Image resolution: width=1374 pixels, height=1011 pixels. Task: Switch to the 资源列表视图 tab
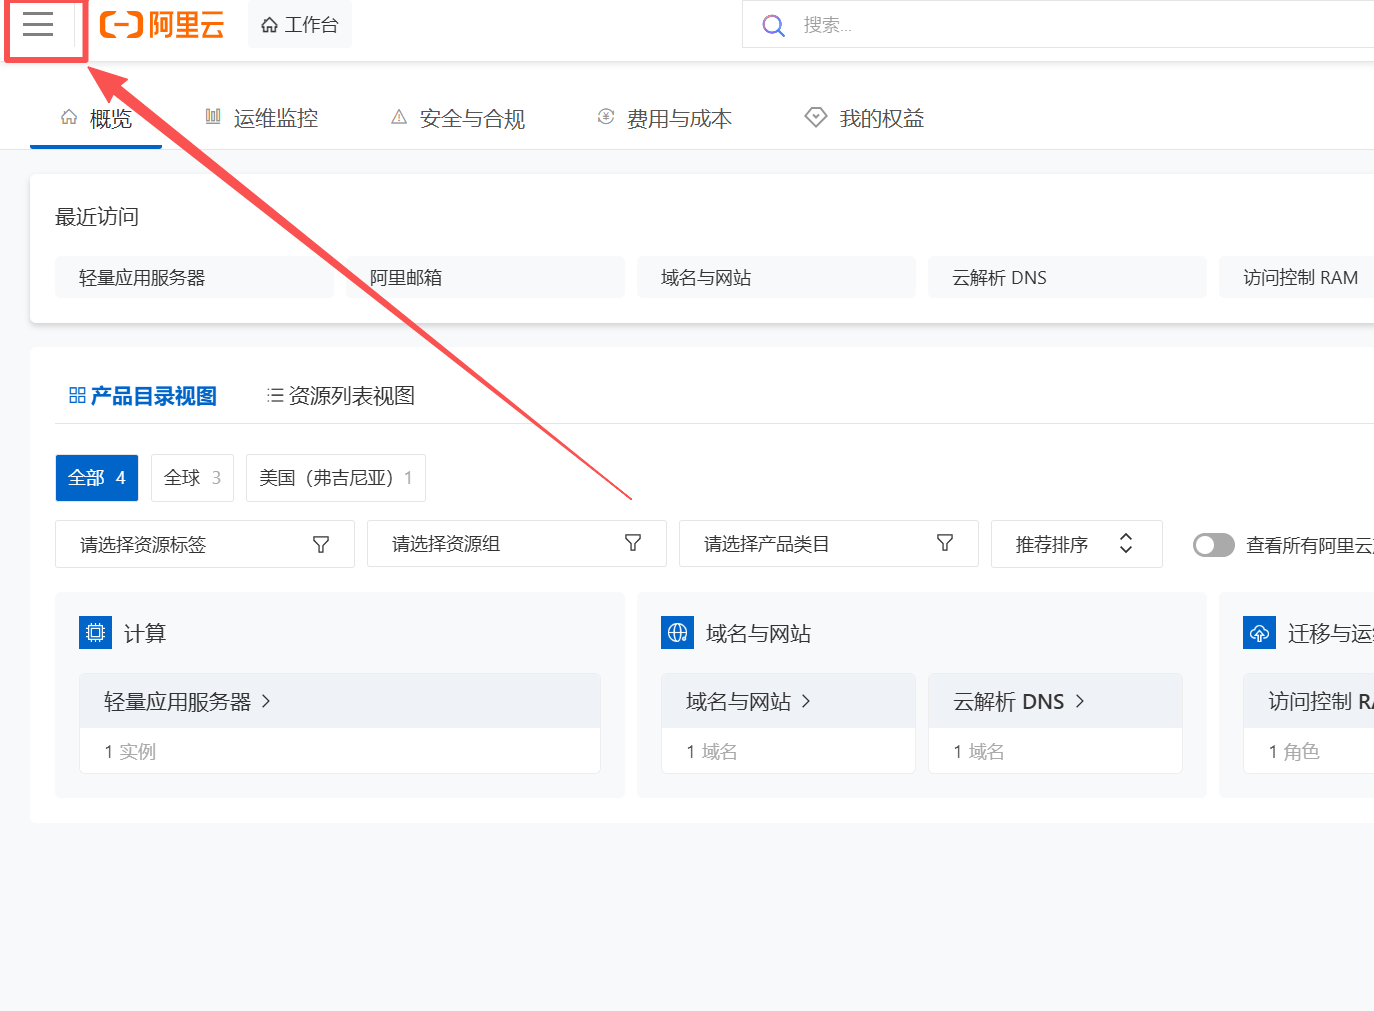341,396
